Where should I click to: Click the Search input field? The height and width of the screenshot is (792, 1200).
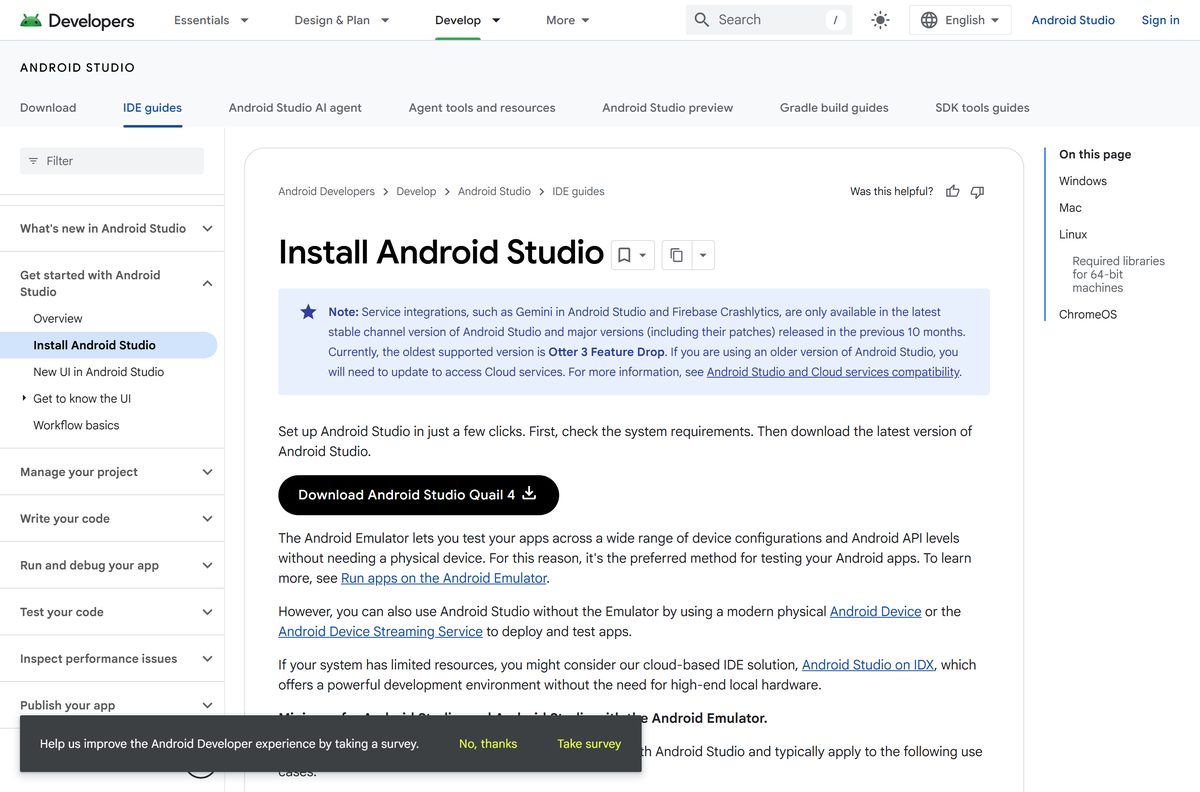coord(769,20)
